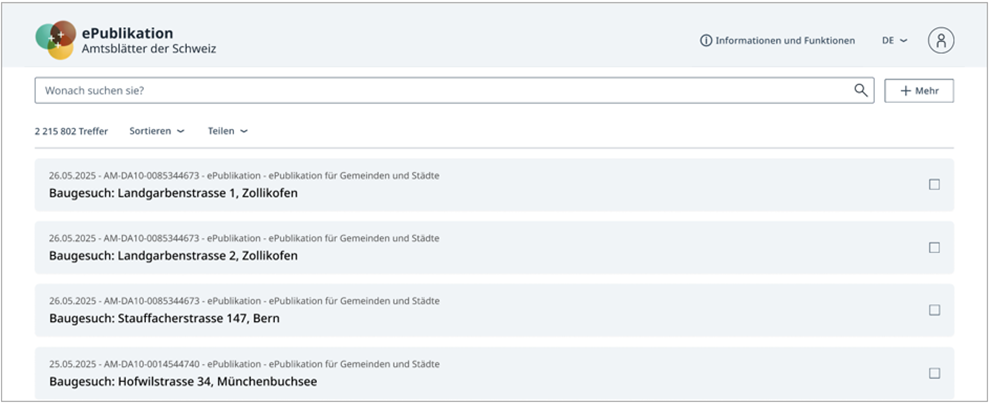Image resolution: width=989 pixels, height=404 pixels.
Task: Click the Amtsblätter der Schweiz title text
Action: click(148, 49)
